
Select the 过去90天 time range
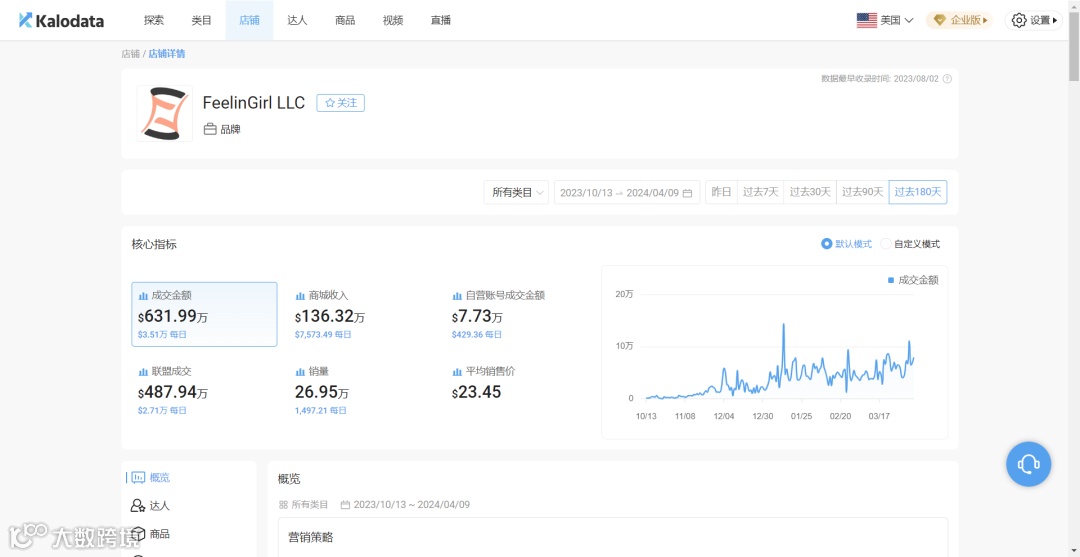(862, 192)
